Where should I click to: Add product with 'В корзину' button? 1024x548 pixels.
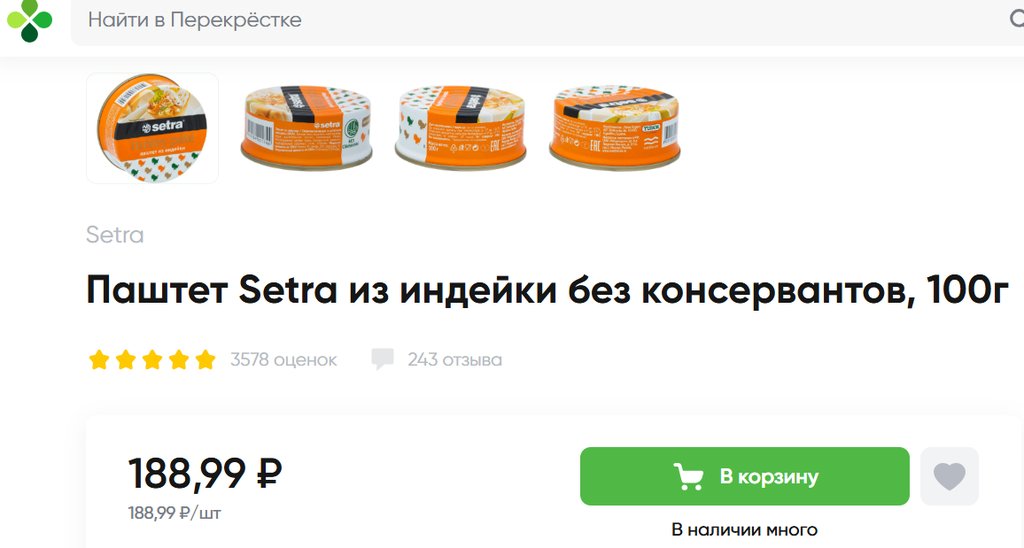tap(744, 476)
